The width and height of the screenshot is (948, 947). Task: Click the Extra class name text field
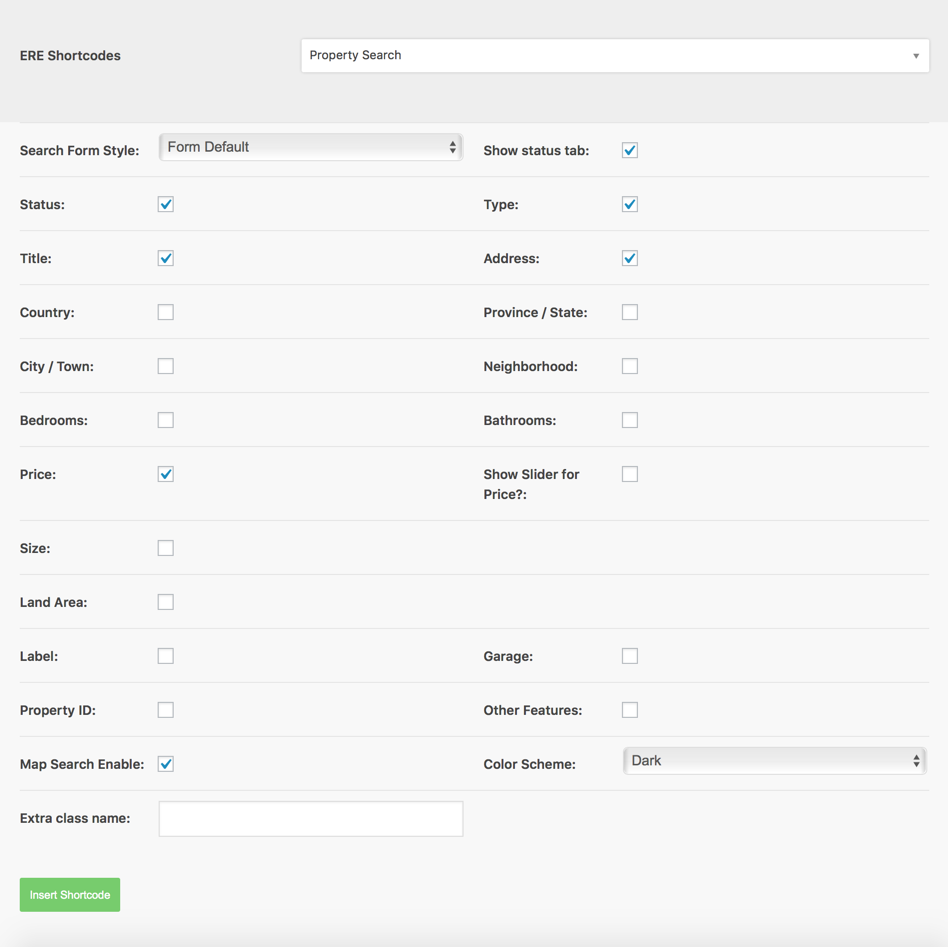coord(311,819)
